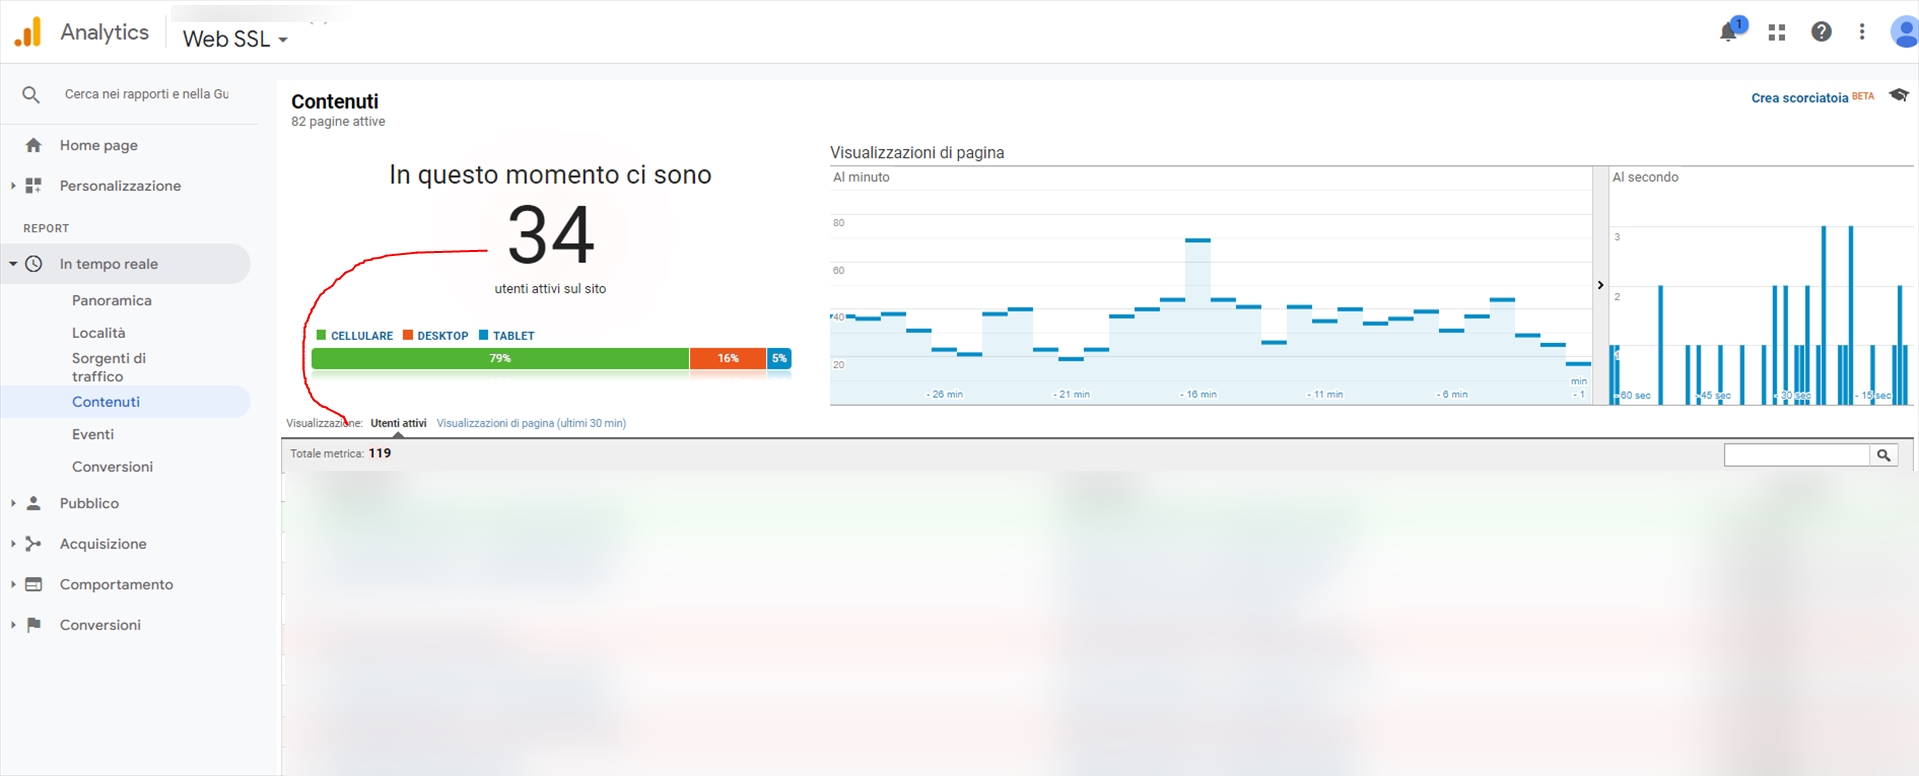Open the Panoramica real-time report
1919x776 pixels.
(111, 300)
